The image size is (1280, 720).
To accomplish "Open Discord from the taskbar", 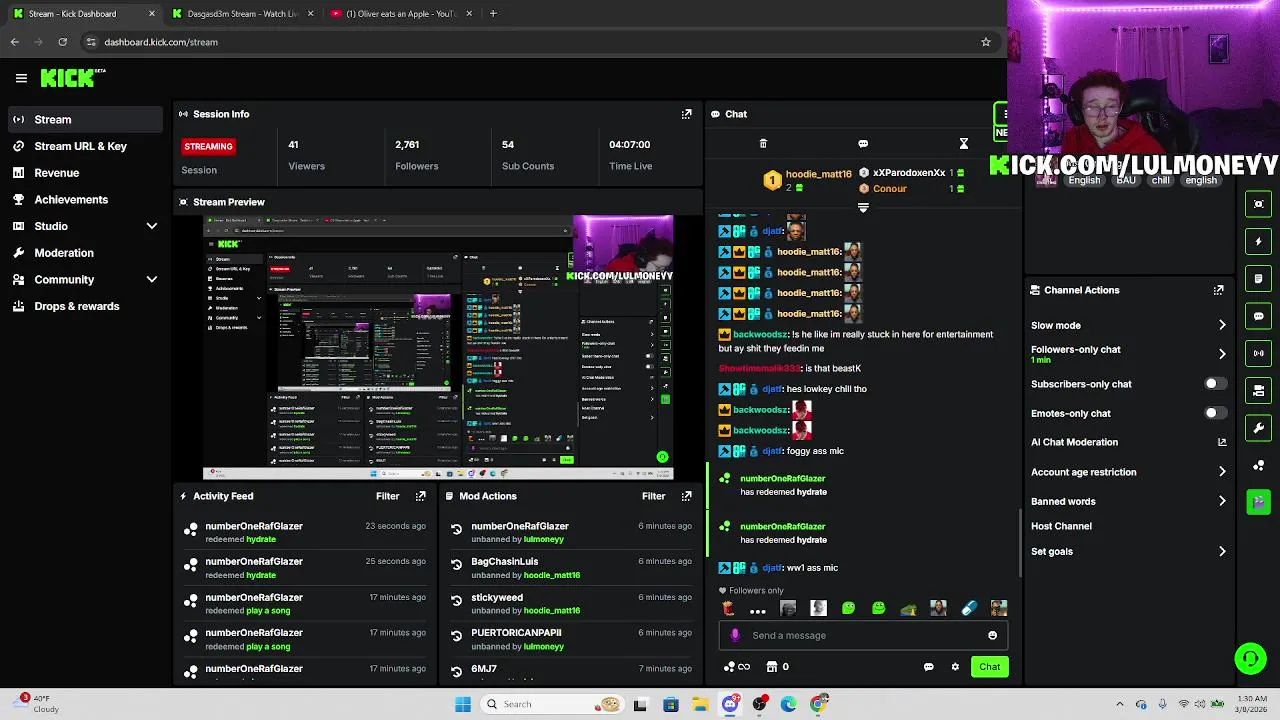I will click(730, 704).
